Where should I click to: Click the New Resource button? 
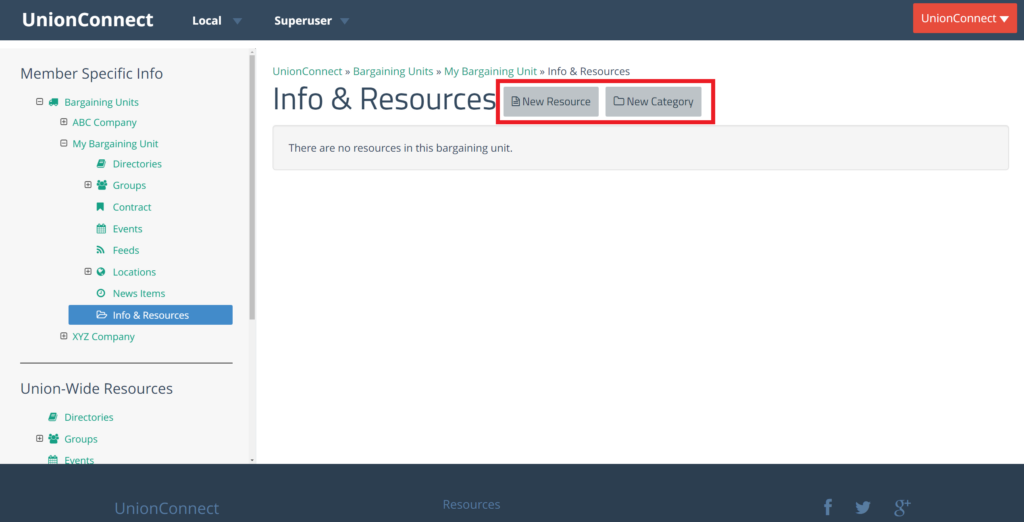(551, 102)
